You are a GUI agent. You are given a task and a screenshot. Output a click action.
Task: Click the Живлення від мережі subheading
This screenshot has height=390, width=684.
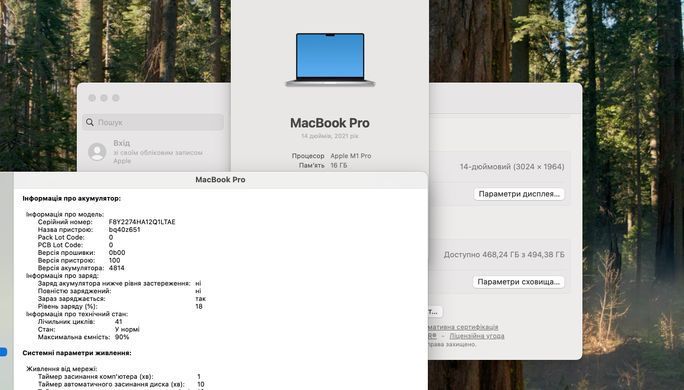[62, 369]
